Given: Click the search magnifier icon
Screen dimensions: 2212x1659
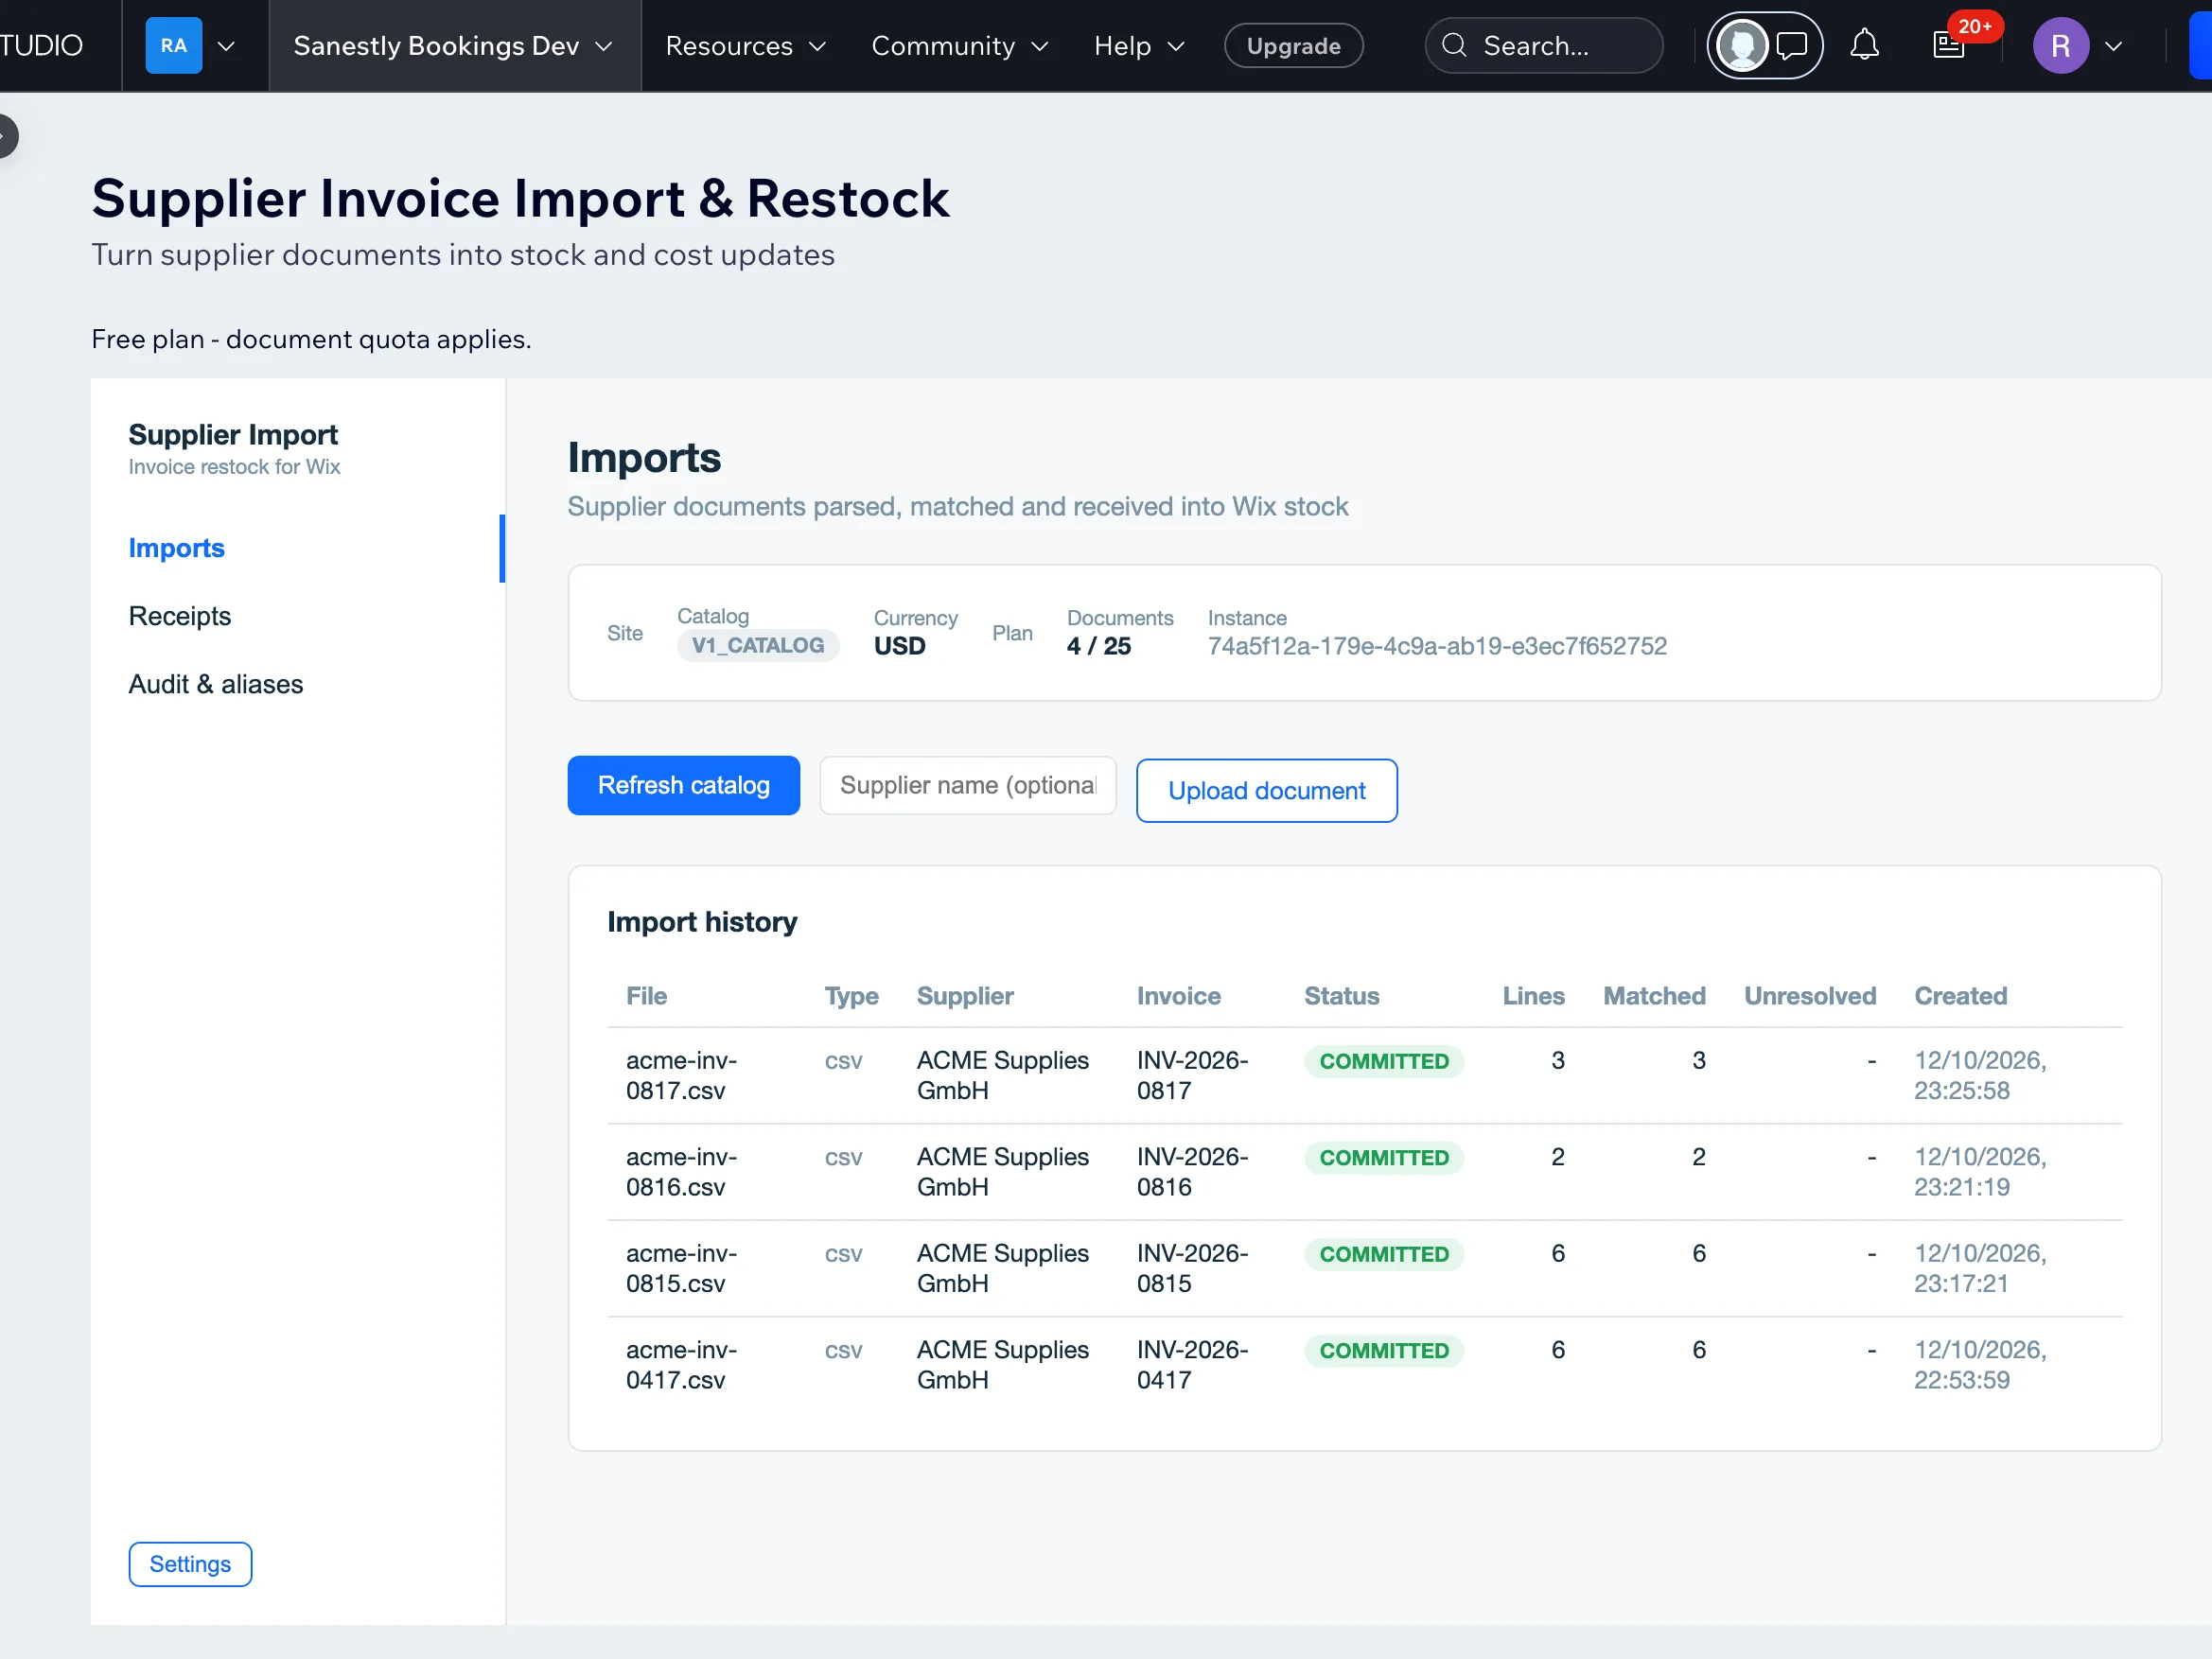Looking at the screenshot, I should [1455, 45].
